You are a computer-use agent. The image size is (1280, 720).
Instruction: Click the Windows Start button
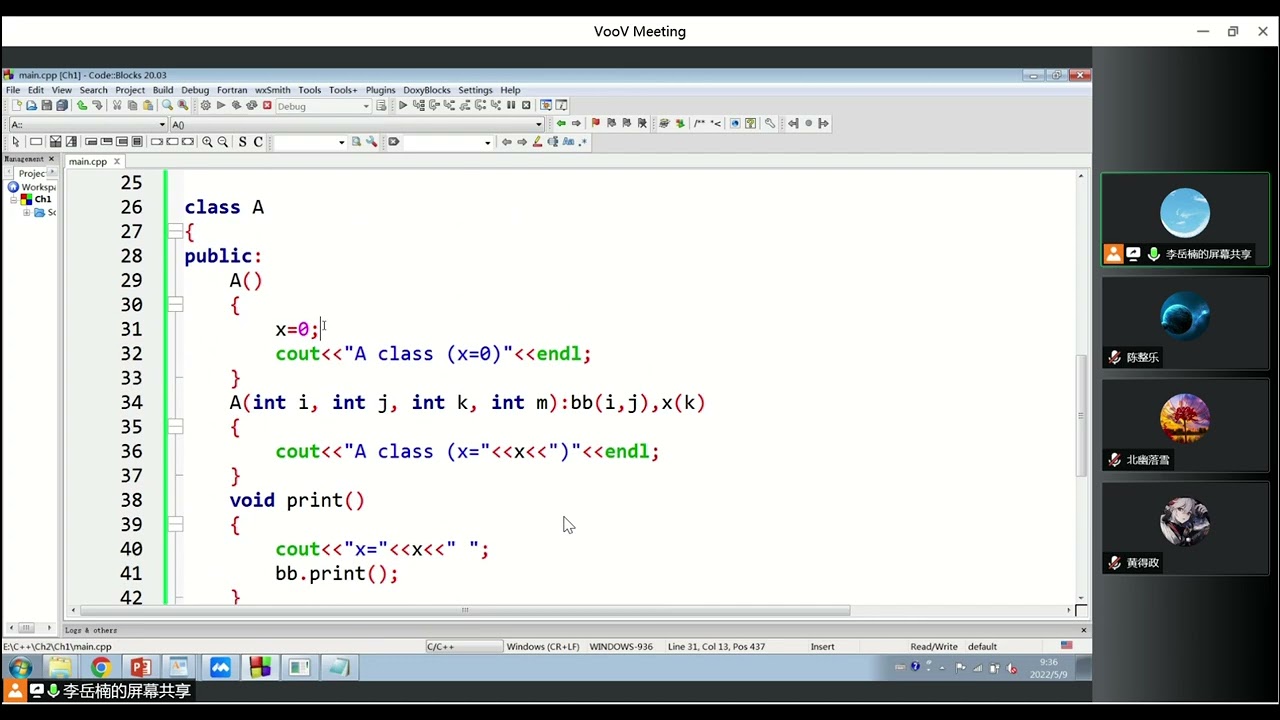(x=20, y=667)
